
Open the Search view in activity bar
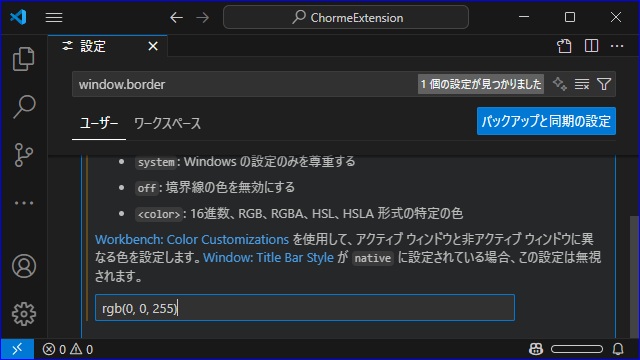24,107
